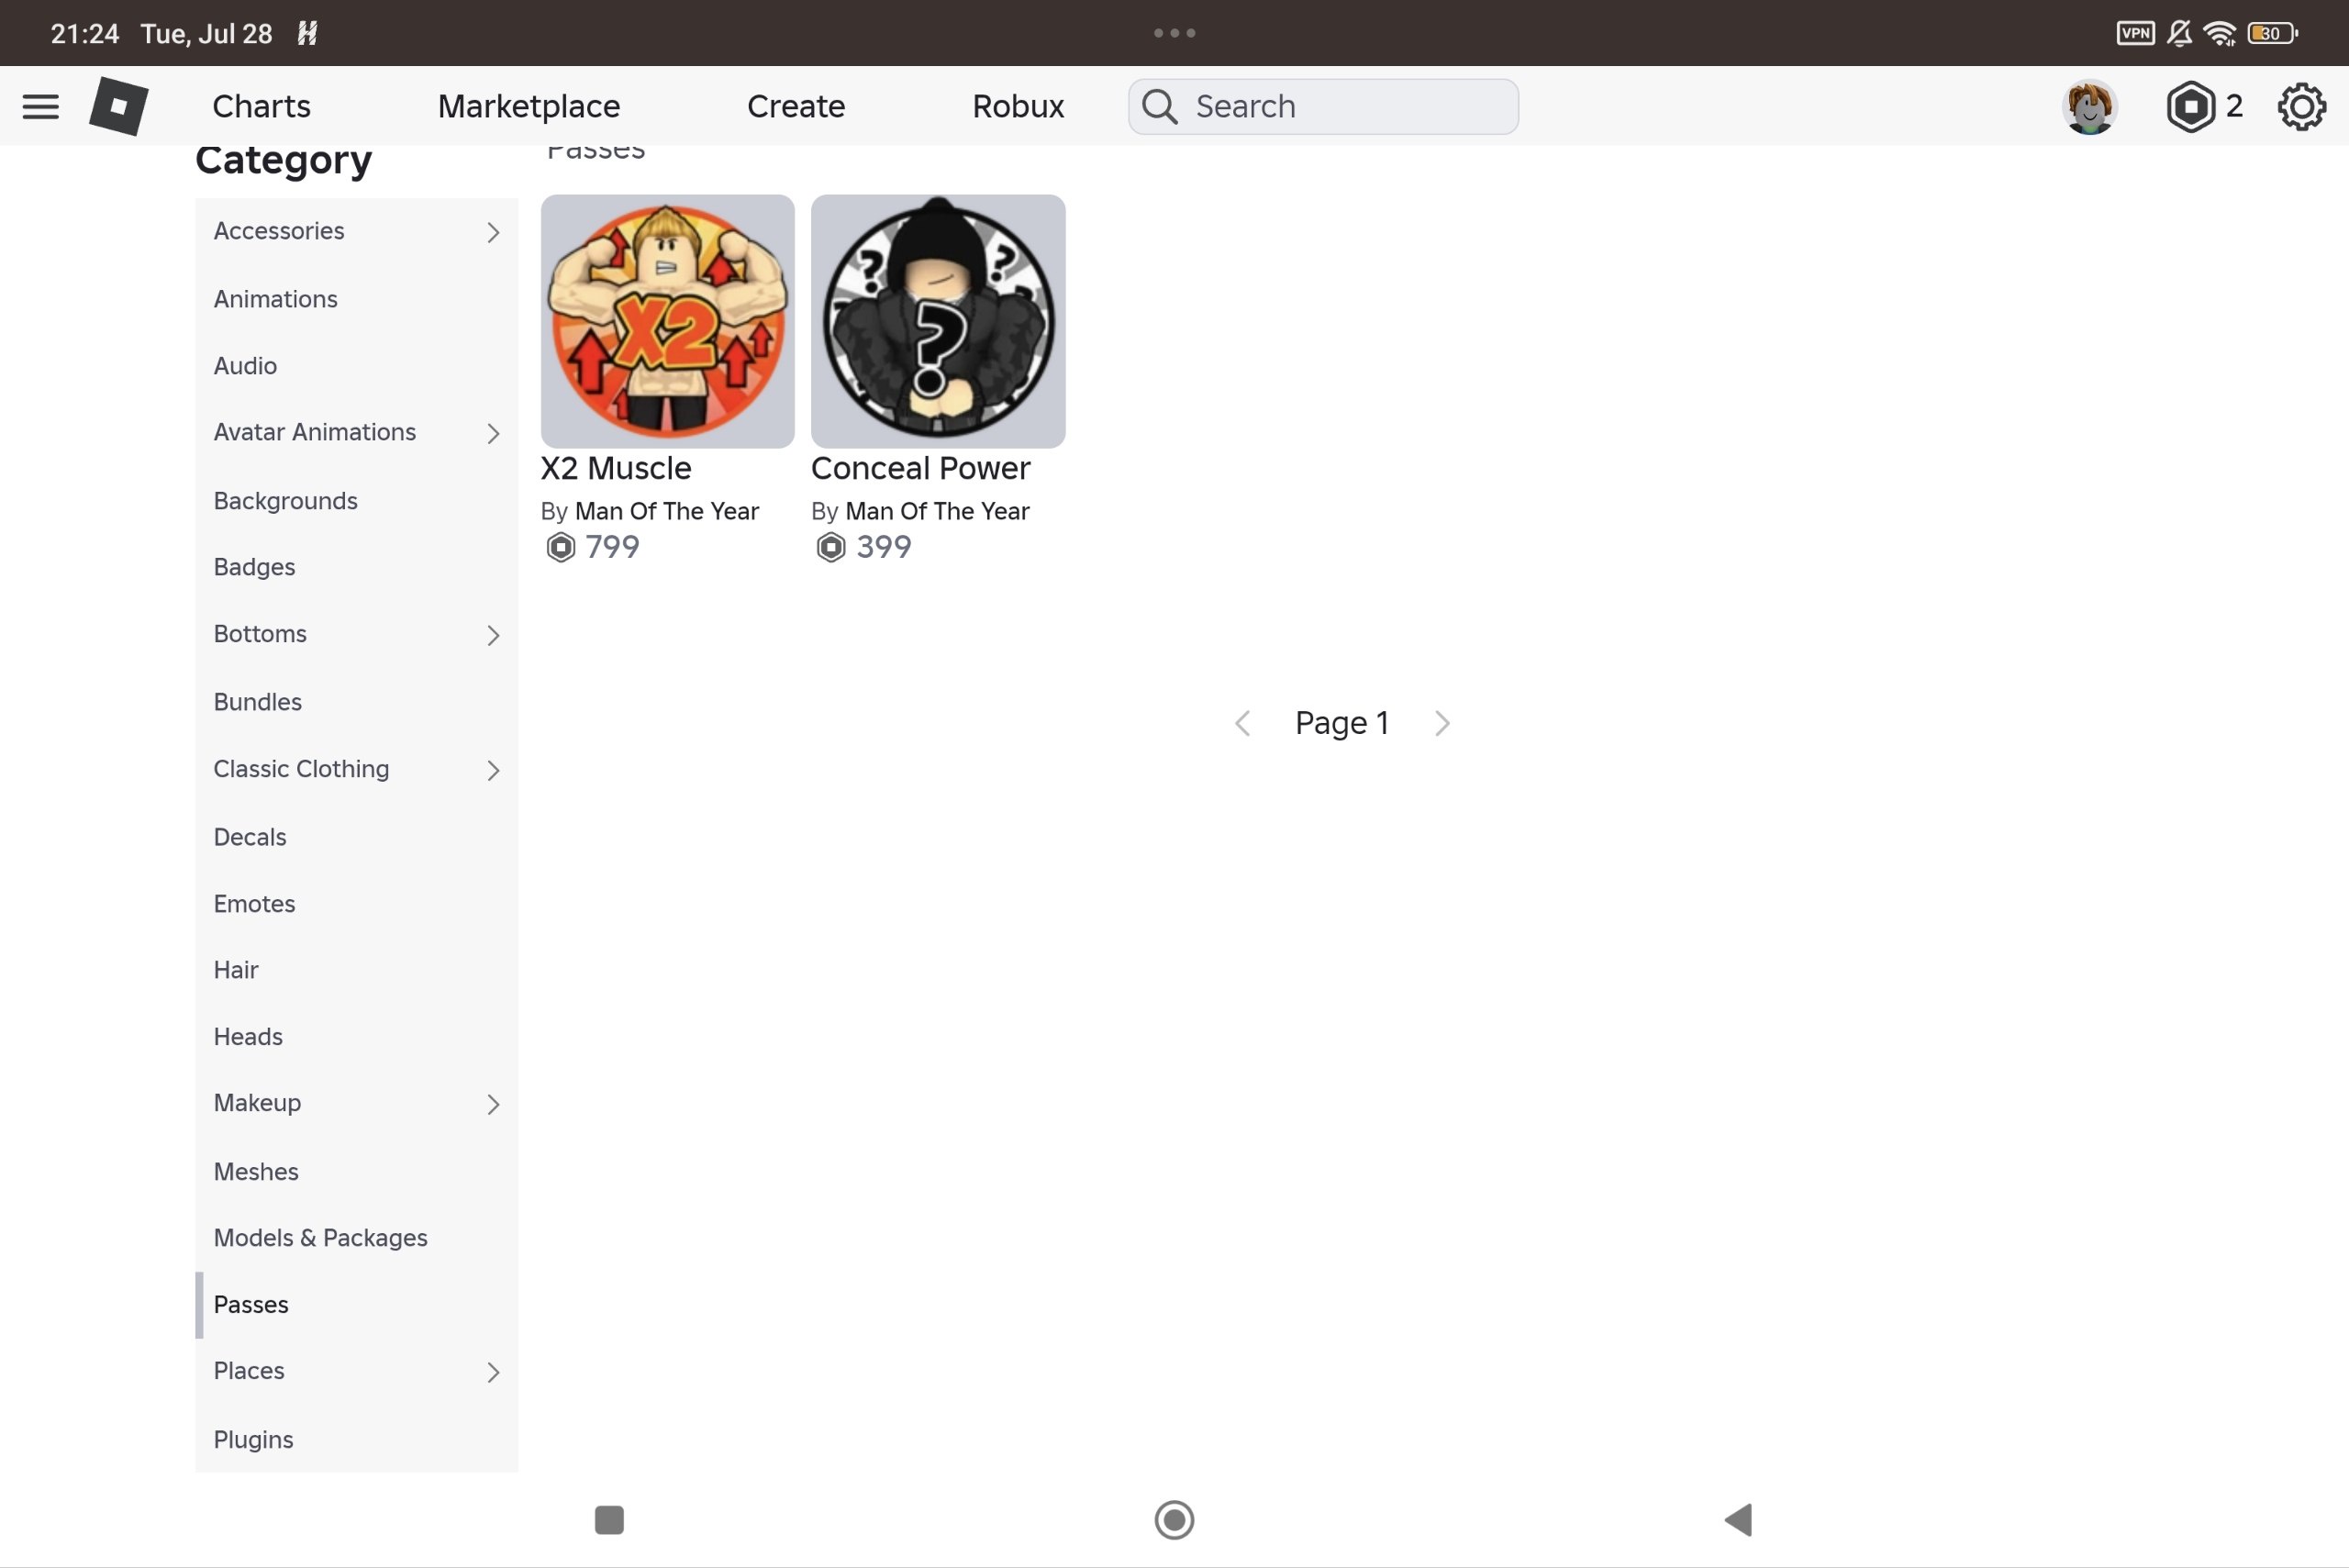Select the Plugins category
Screen dimensions: 2349x1568
point(356,1440)
